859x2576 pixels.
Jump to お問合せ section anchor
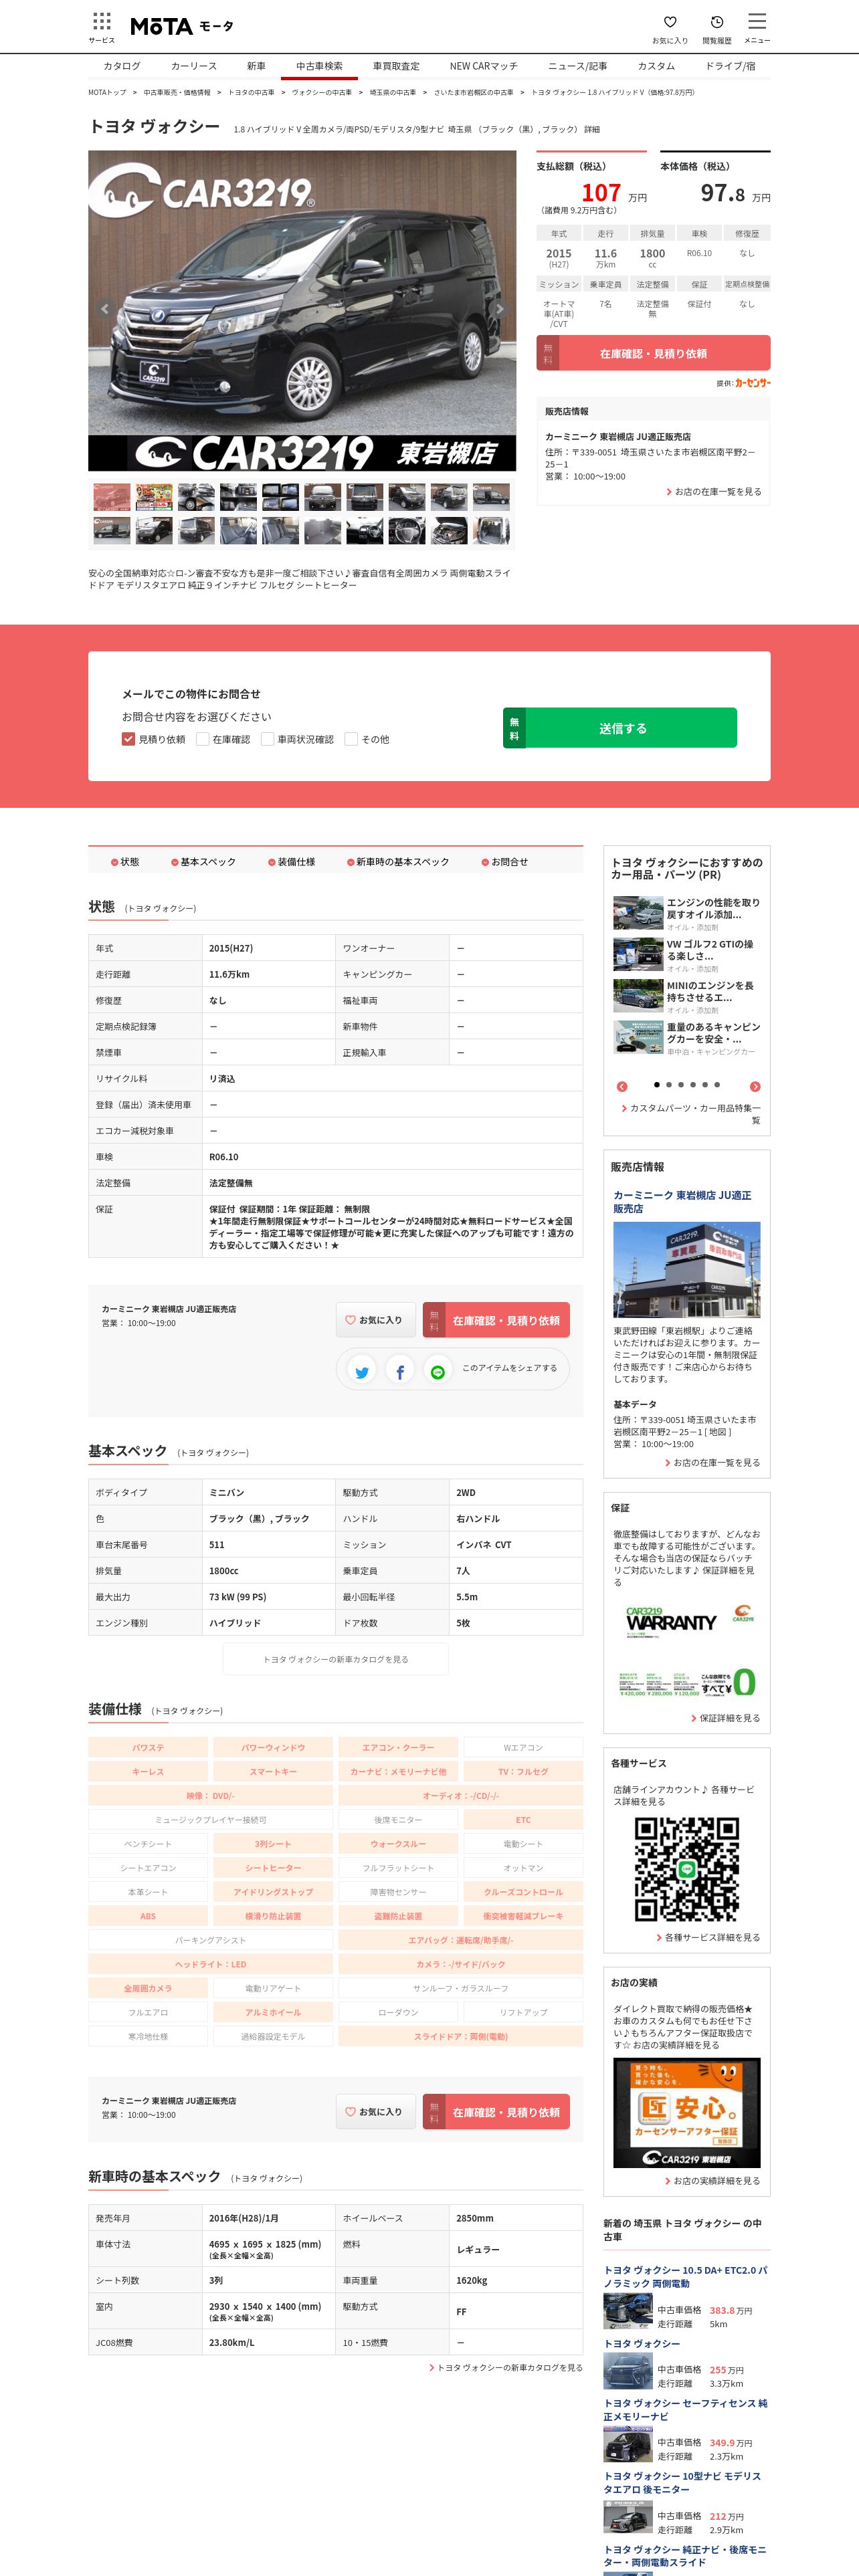click(504, 862)
